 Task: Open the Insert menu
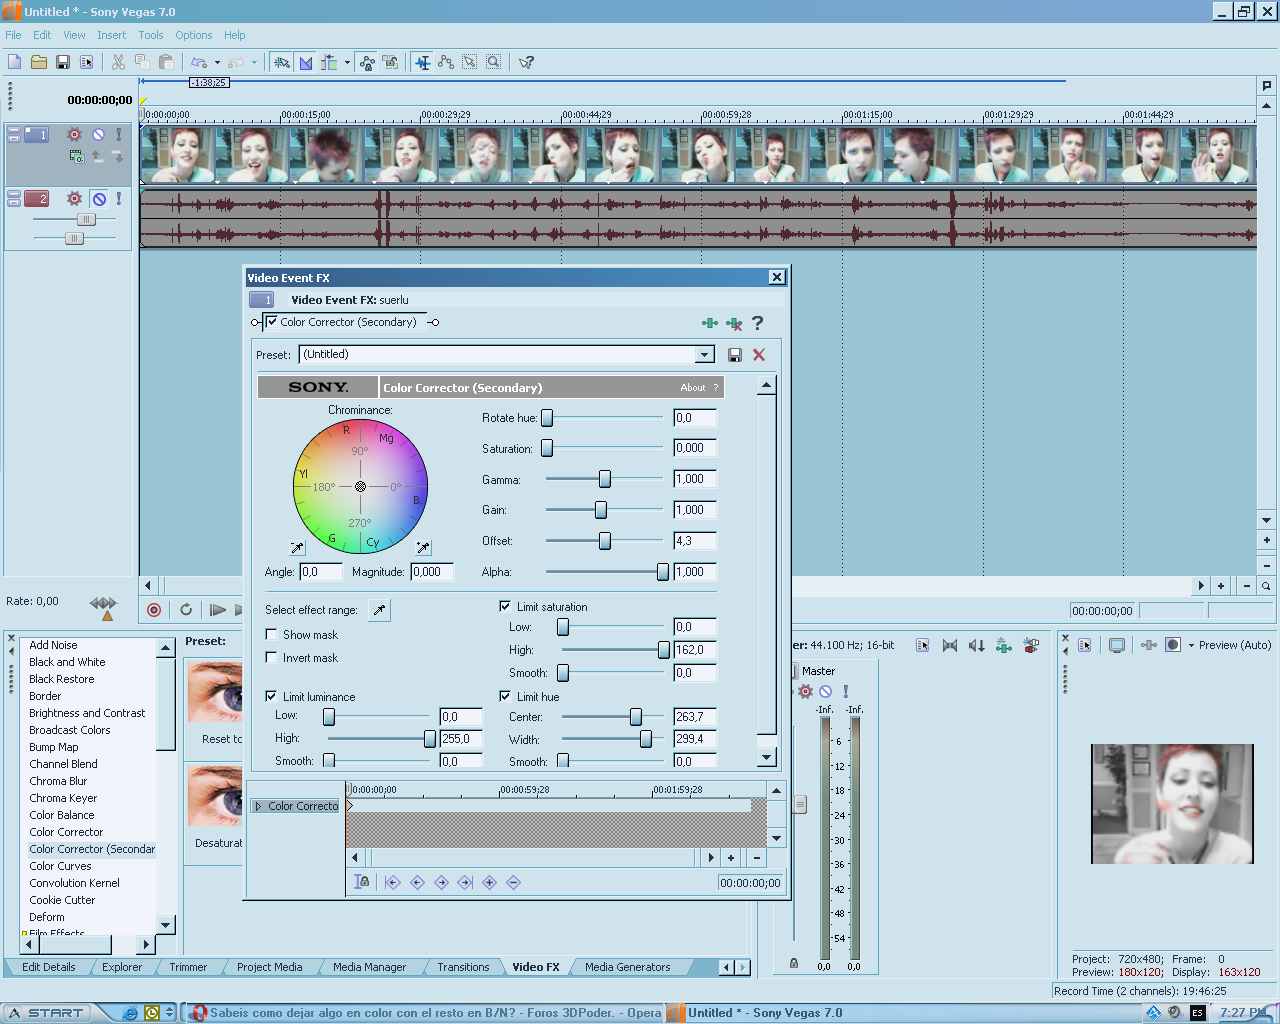(111, 35)
